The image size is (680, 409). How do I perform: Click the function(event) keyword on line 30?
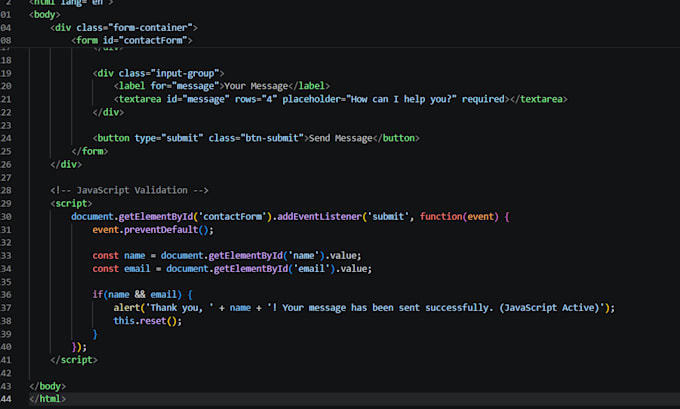click(x=459, y=216)
